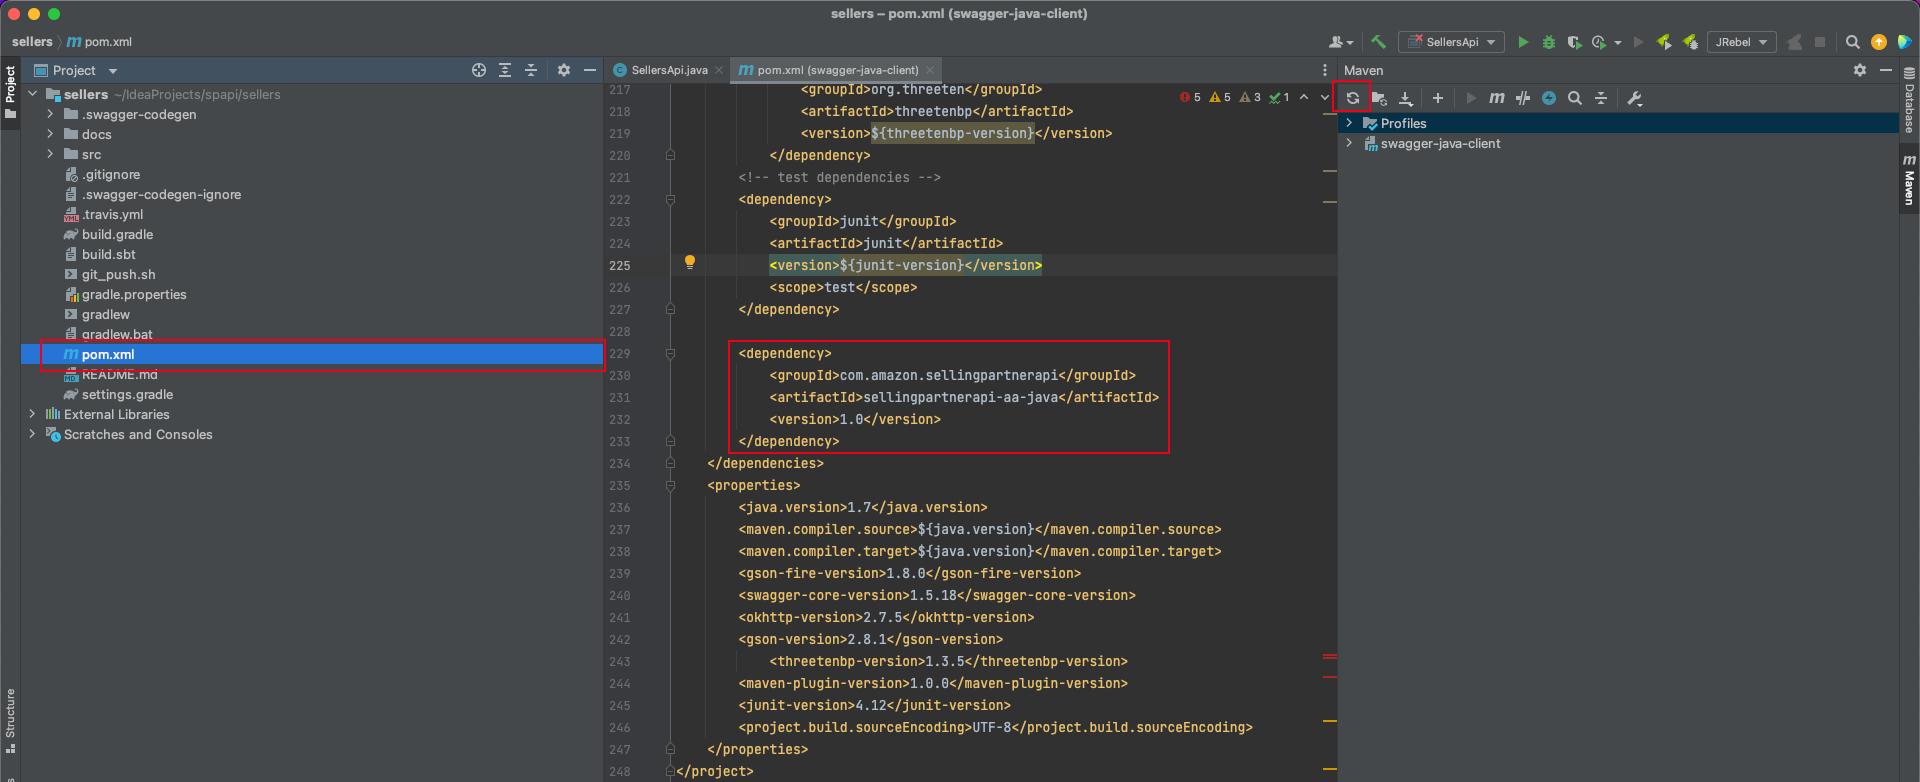This screenshot has width=1920, height=782.
Task: Expand all in Project panel
Action: [504, 70]
